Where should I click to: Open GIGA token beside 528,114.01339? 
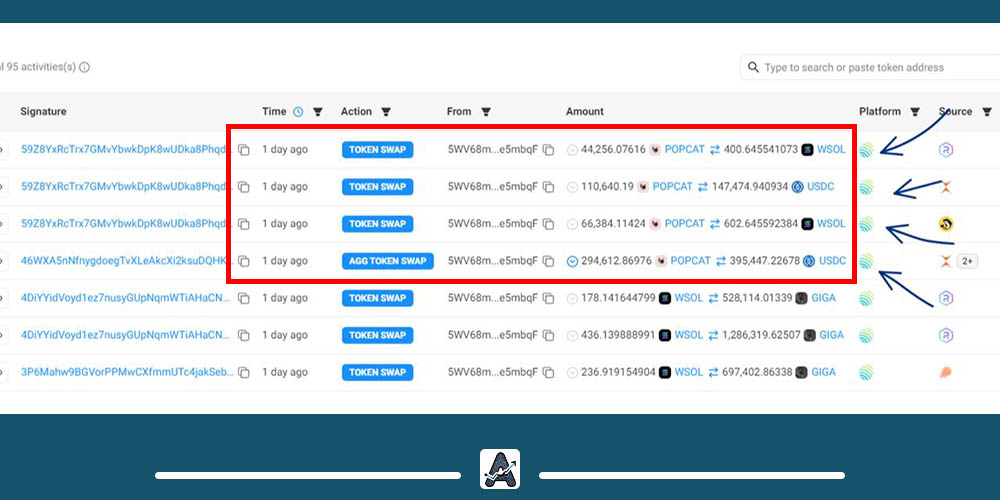[823, 298]
